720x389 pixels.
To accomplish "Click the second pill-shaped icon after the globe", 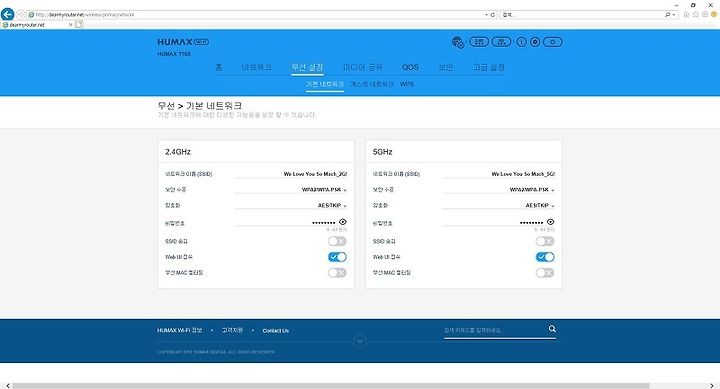I will [501, 42].
